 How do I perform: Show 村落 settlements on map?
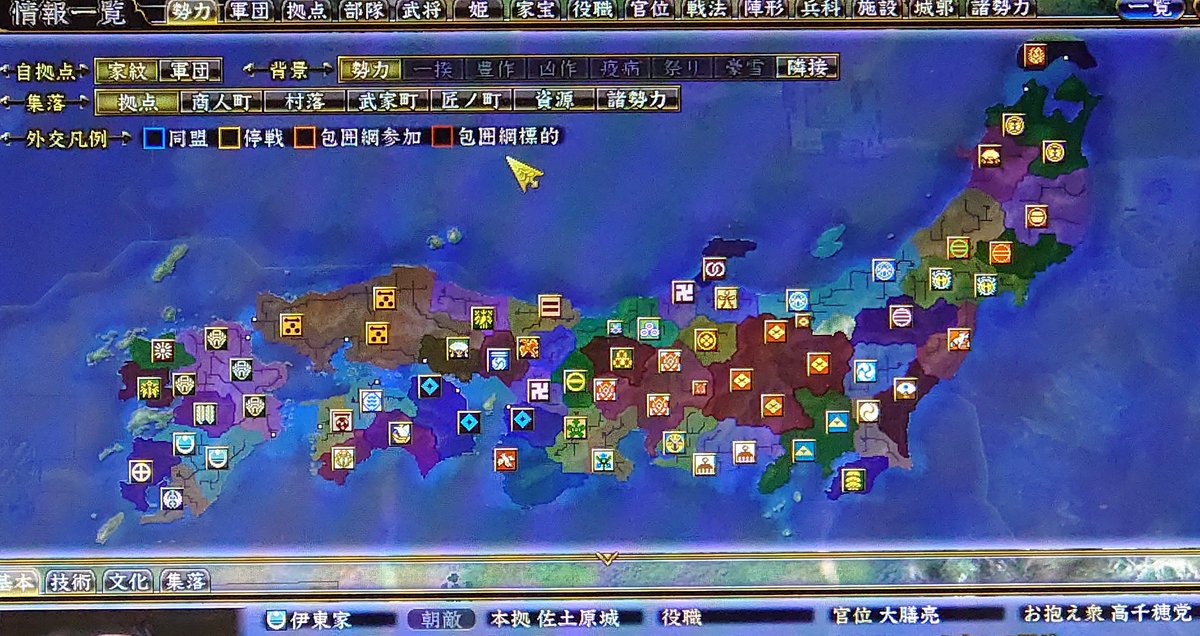click(x=305, y=102)
